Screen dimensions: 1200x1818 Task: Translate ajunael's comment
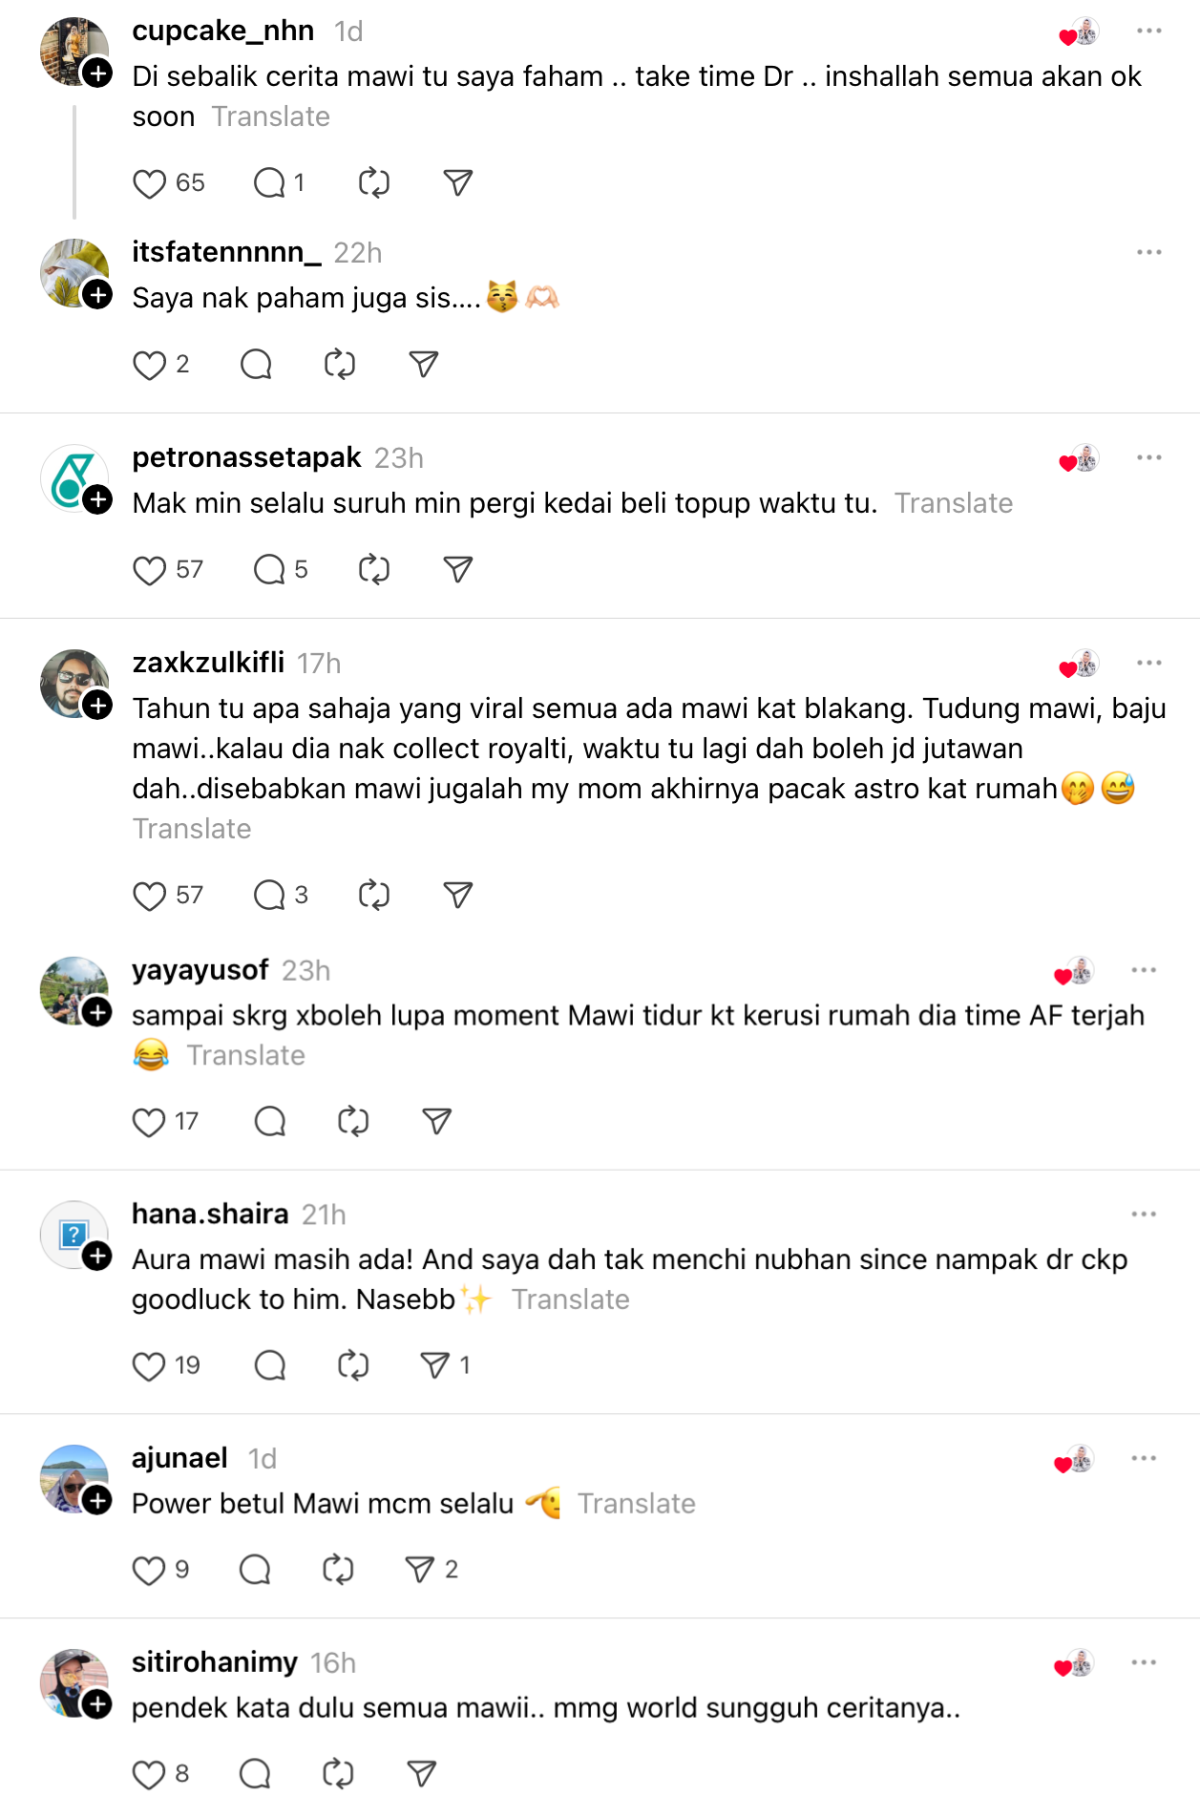[x=636, y=1504]
